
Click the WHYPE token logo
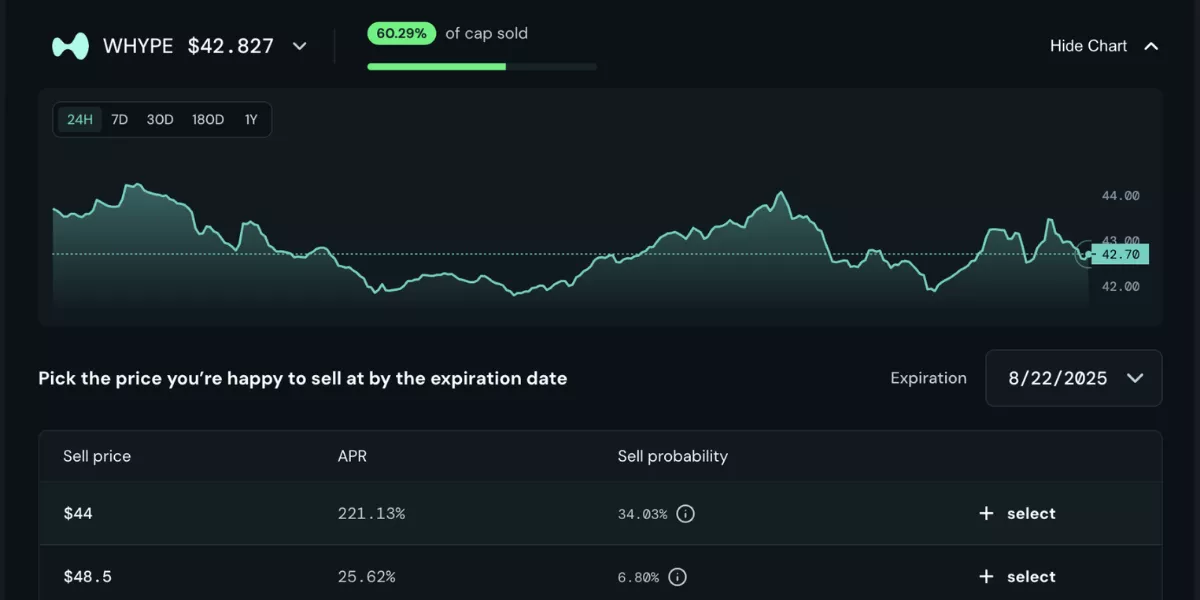point(69,45)
